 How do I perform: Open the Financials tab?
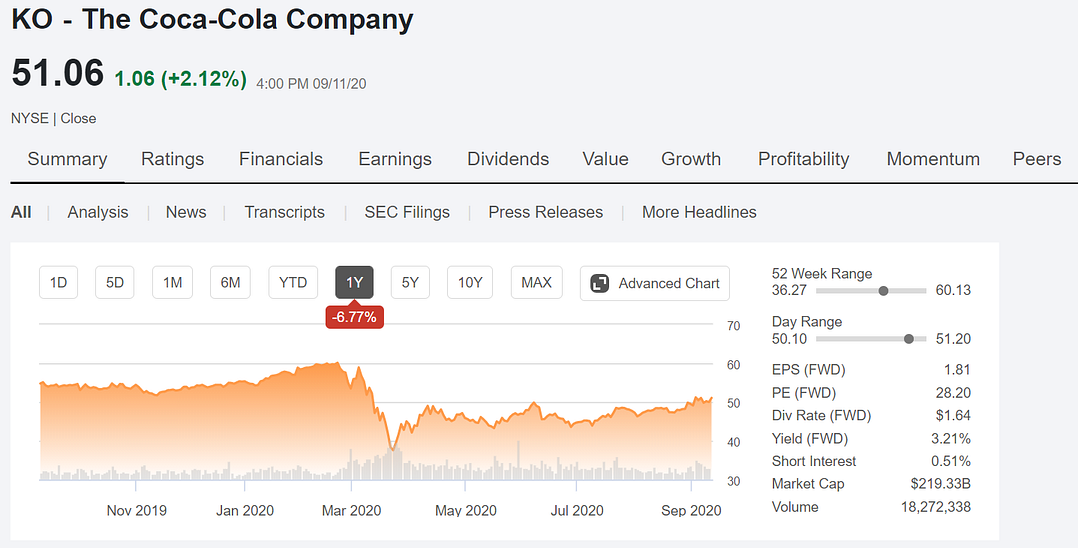pyautogui.click(x=280, y=160)
